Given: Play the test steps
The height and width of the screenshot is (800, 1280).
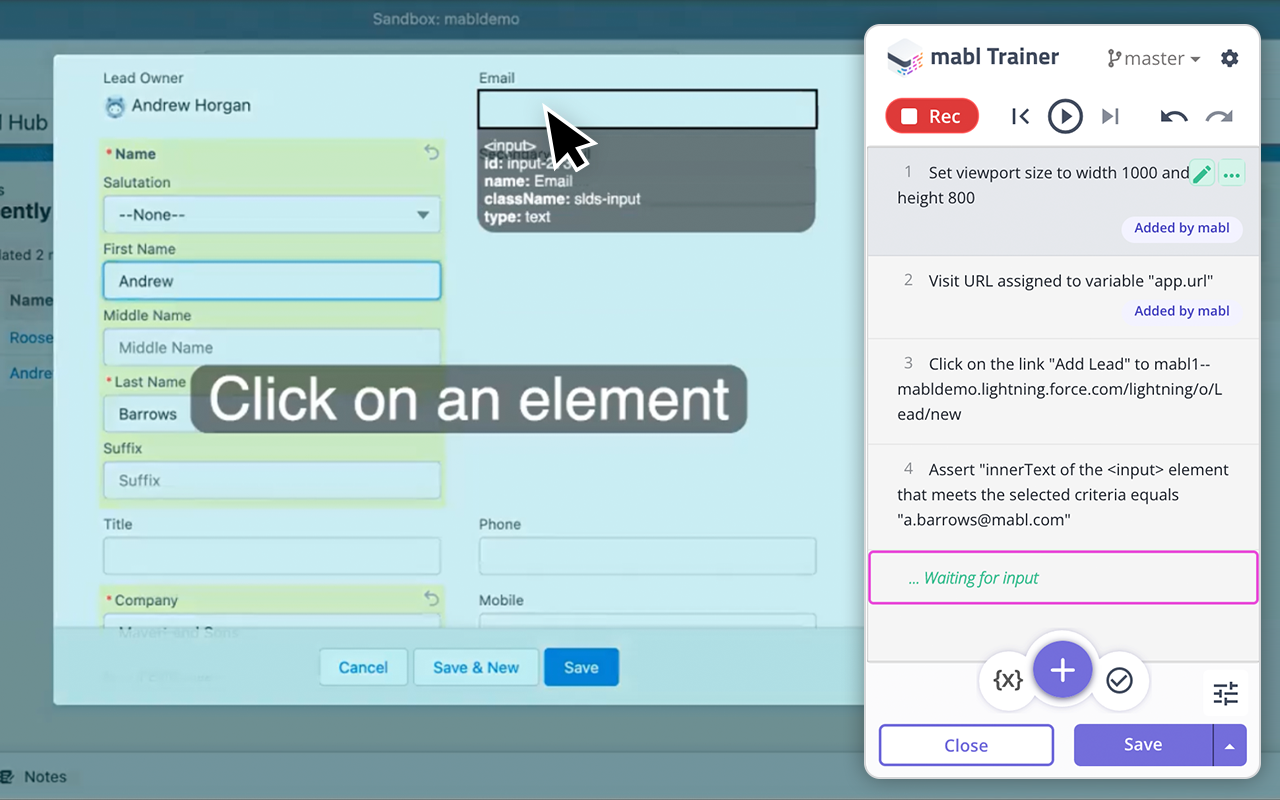Looking at the screenshot, I should point(1065,116).
